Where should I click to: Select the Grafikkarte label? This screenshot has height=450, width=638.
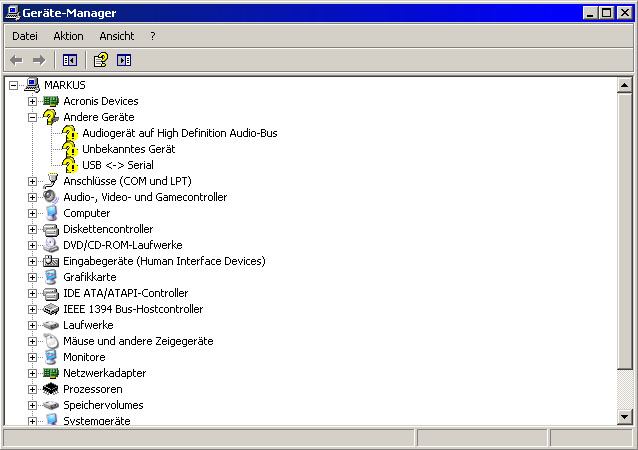[90, 277]
